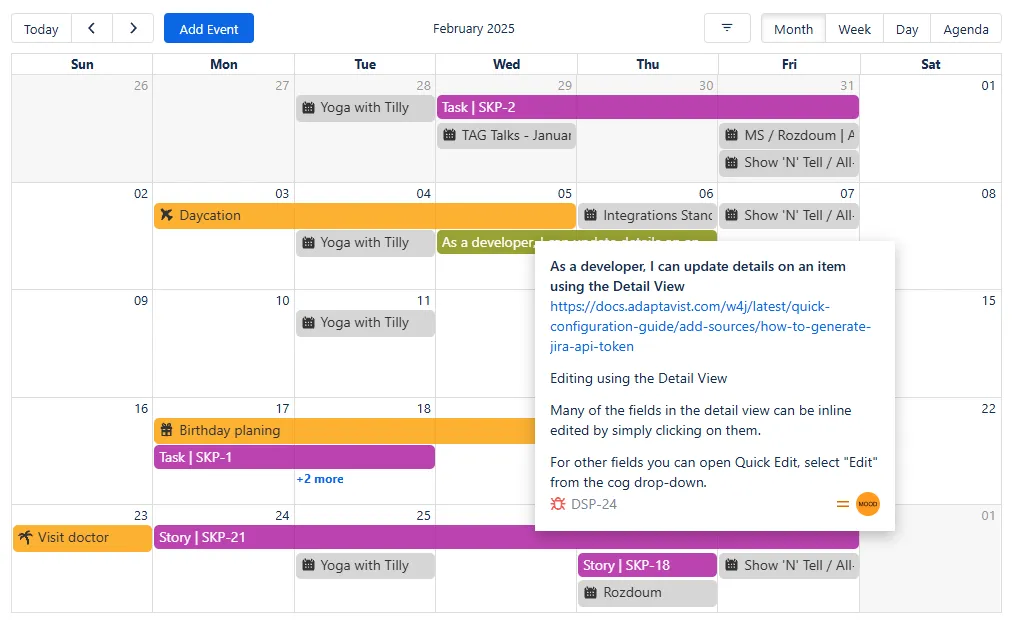The height and width of the screenshot is (627, 1013).
Task: Click Add Event button
Action: click(209, 28)
